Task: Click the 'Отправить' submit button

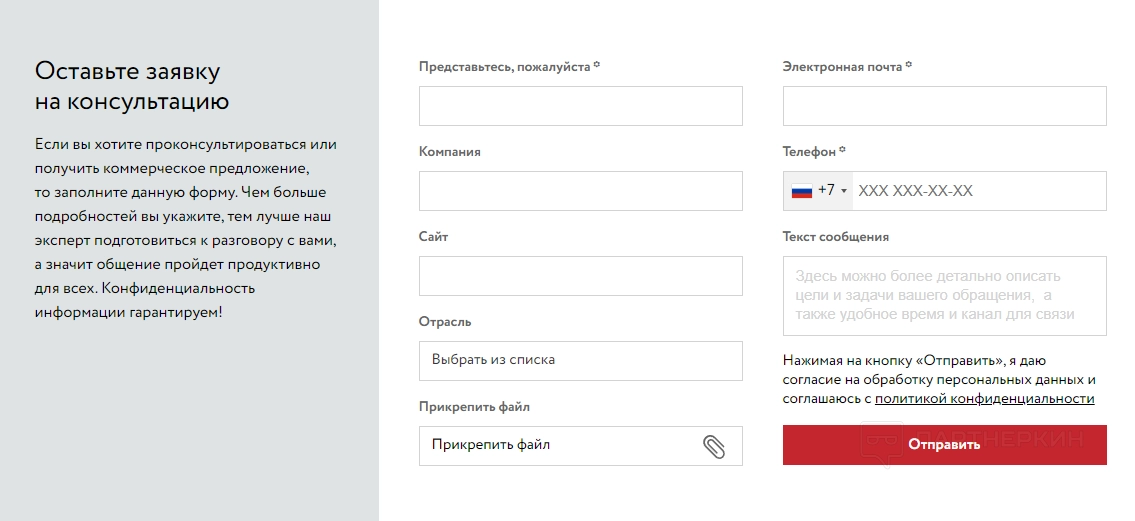Action: pos(944,445)
